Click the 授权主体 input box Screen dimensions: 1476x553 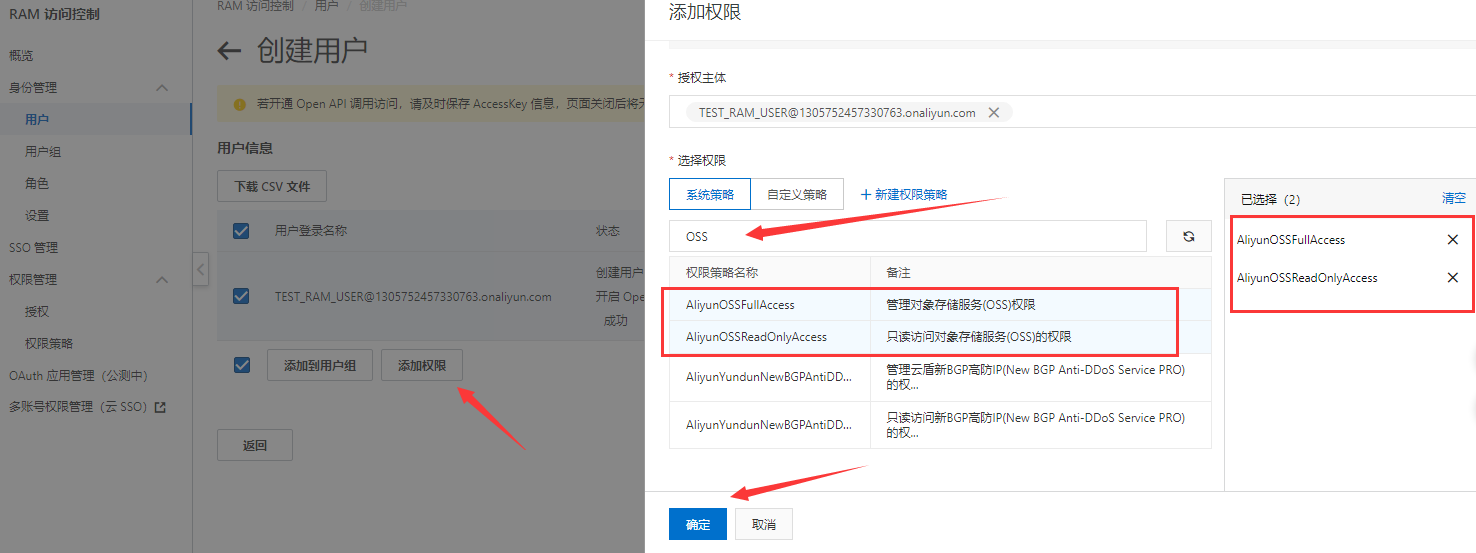[x=1072, y=113]
